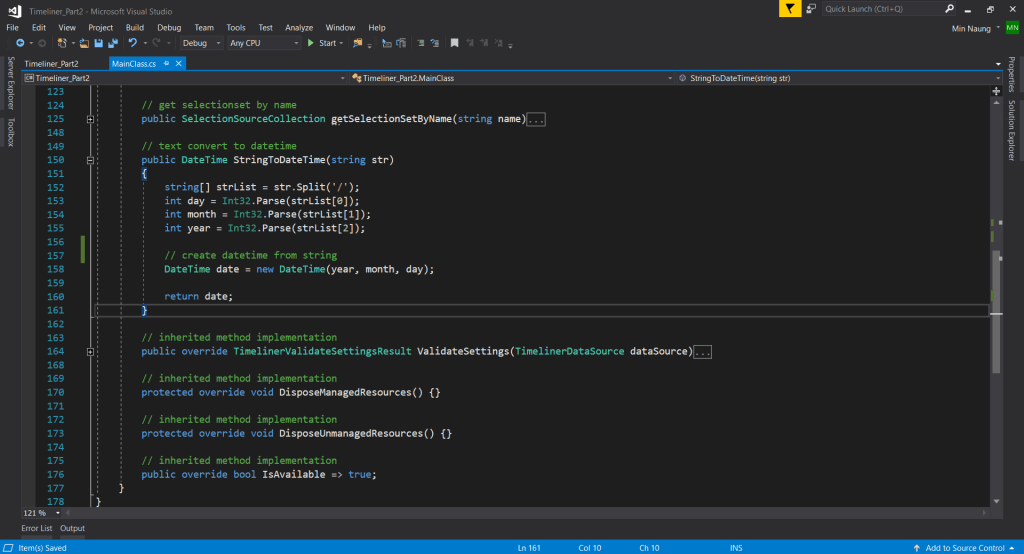The width and height of the screenshot is (1024, 554).
Task: Click Add to Source Control in status bar
Action: (x=964, y=548)
